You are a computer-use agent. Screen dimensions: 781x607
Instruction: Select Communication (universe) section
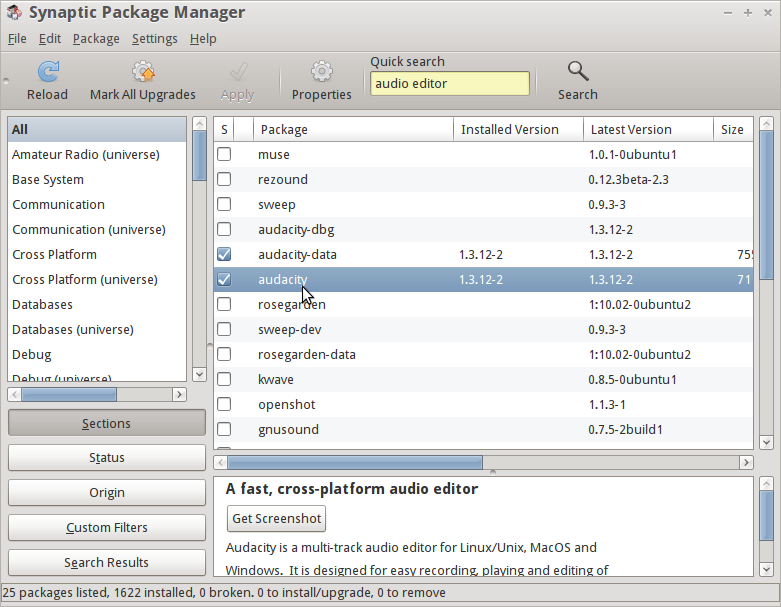coord(97,229)
